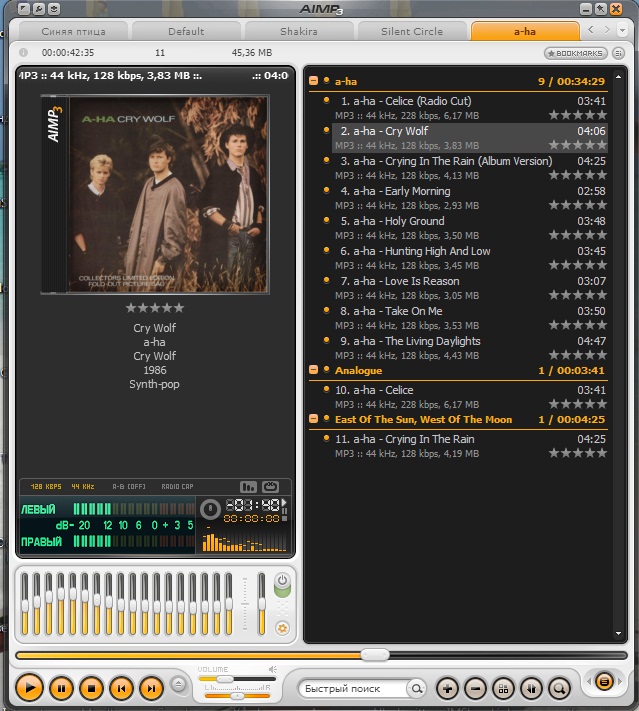Image resolution: width=639 pixels, height=711 pixels.
Task: Open the playlist management grid button
Action: pyautogui.click(x=503, y=689)
